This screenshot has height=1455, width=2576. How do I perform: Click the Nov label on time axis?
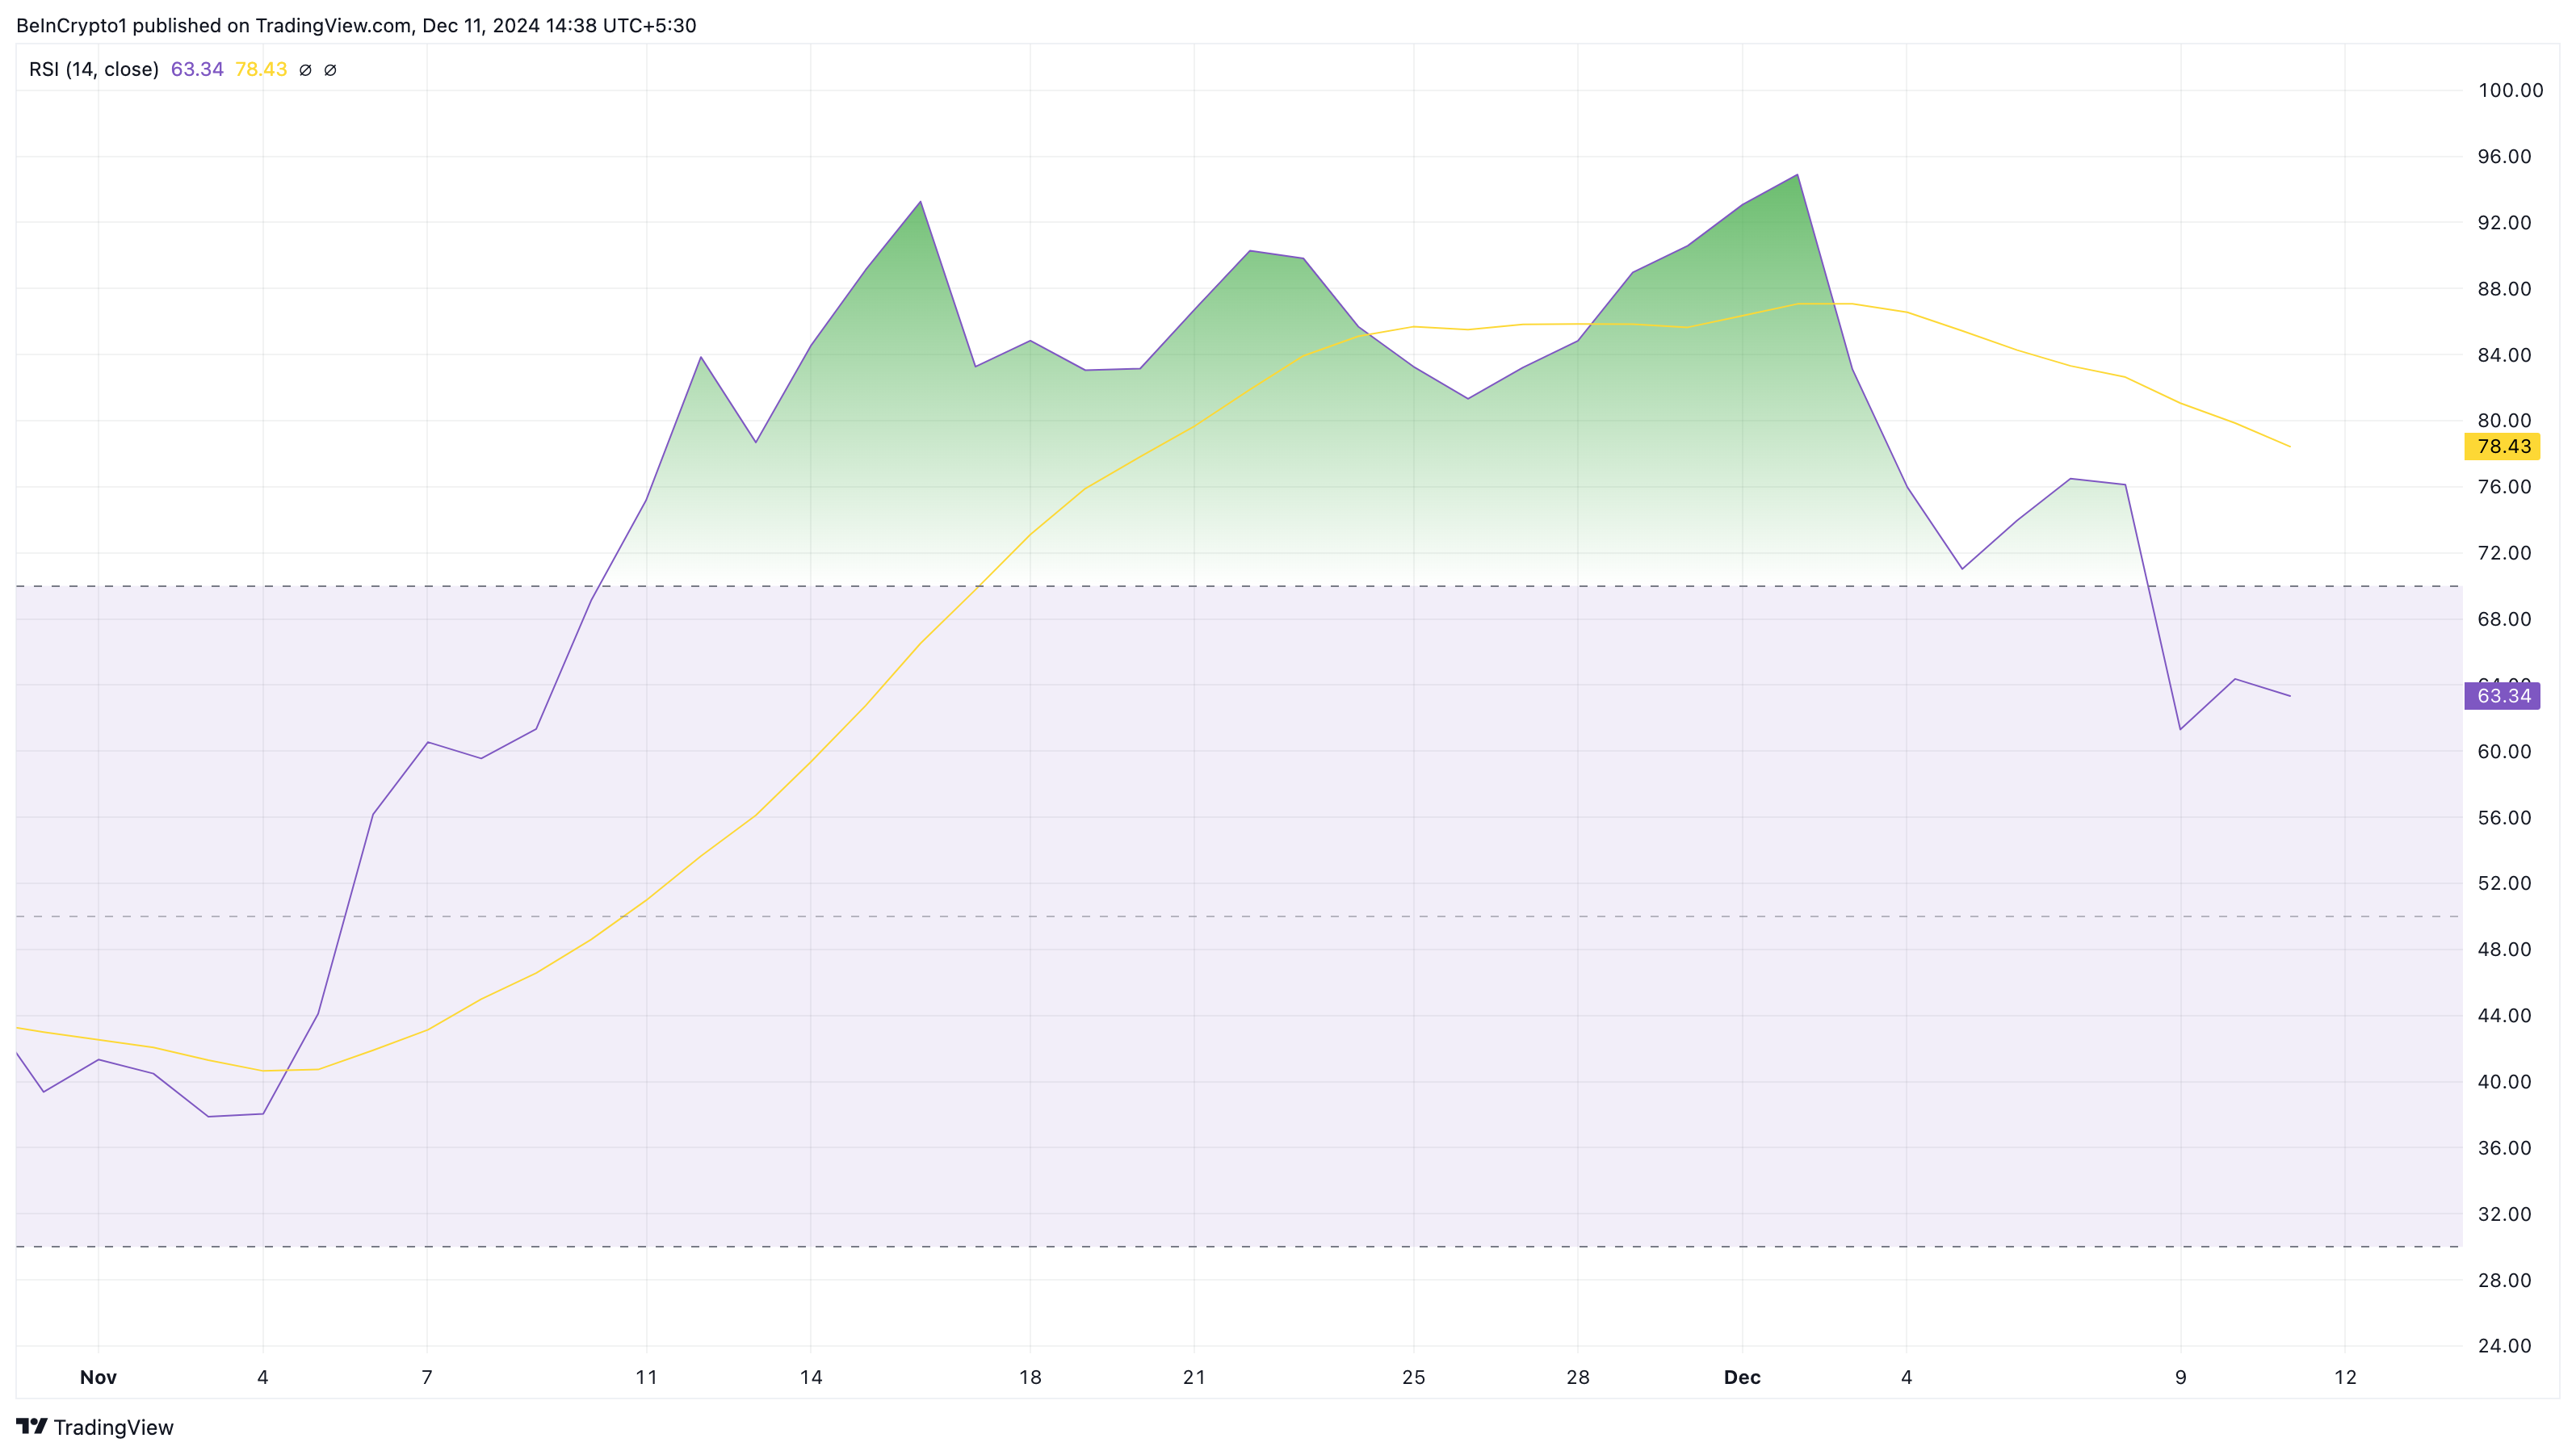[x=98, y=1377]
